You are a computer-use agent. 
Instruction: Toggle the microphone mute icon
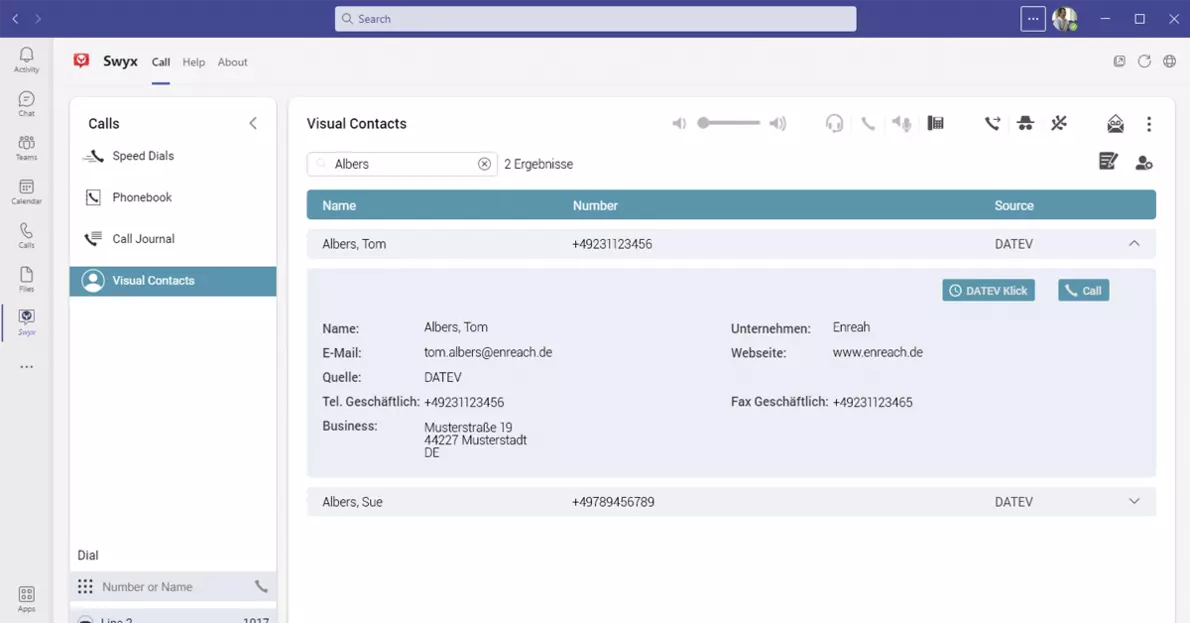[901, 124]
